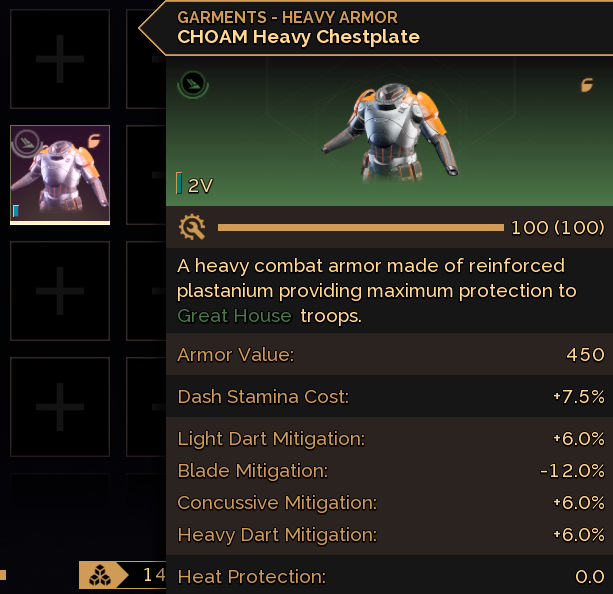
Task: Click the orange tag on the chestplate slot
Action: pos(95,140)
